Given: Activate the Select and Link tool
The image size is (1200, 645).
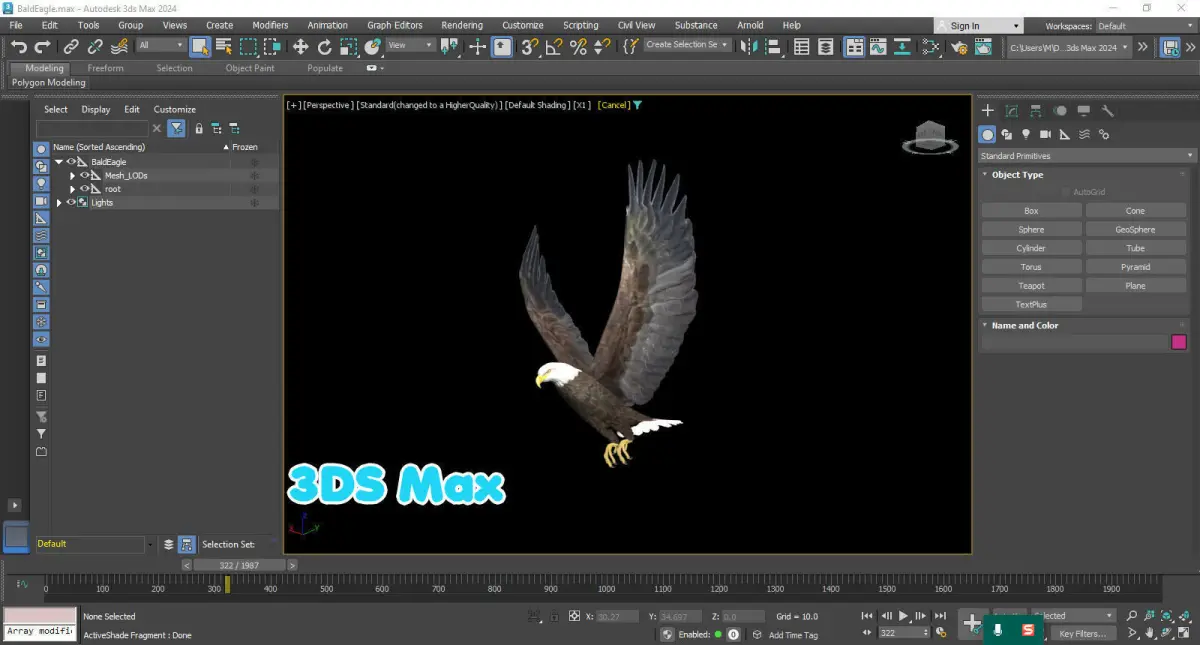Looking at the screenshot, I should (71, 46).
